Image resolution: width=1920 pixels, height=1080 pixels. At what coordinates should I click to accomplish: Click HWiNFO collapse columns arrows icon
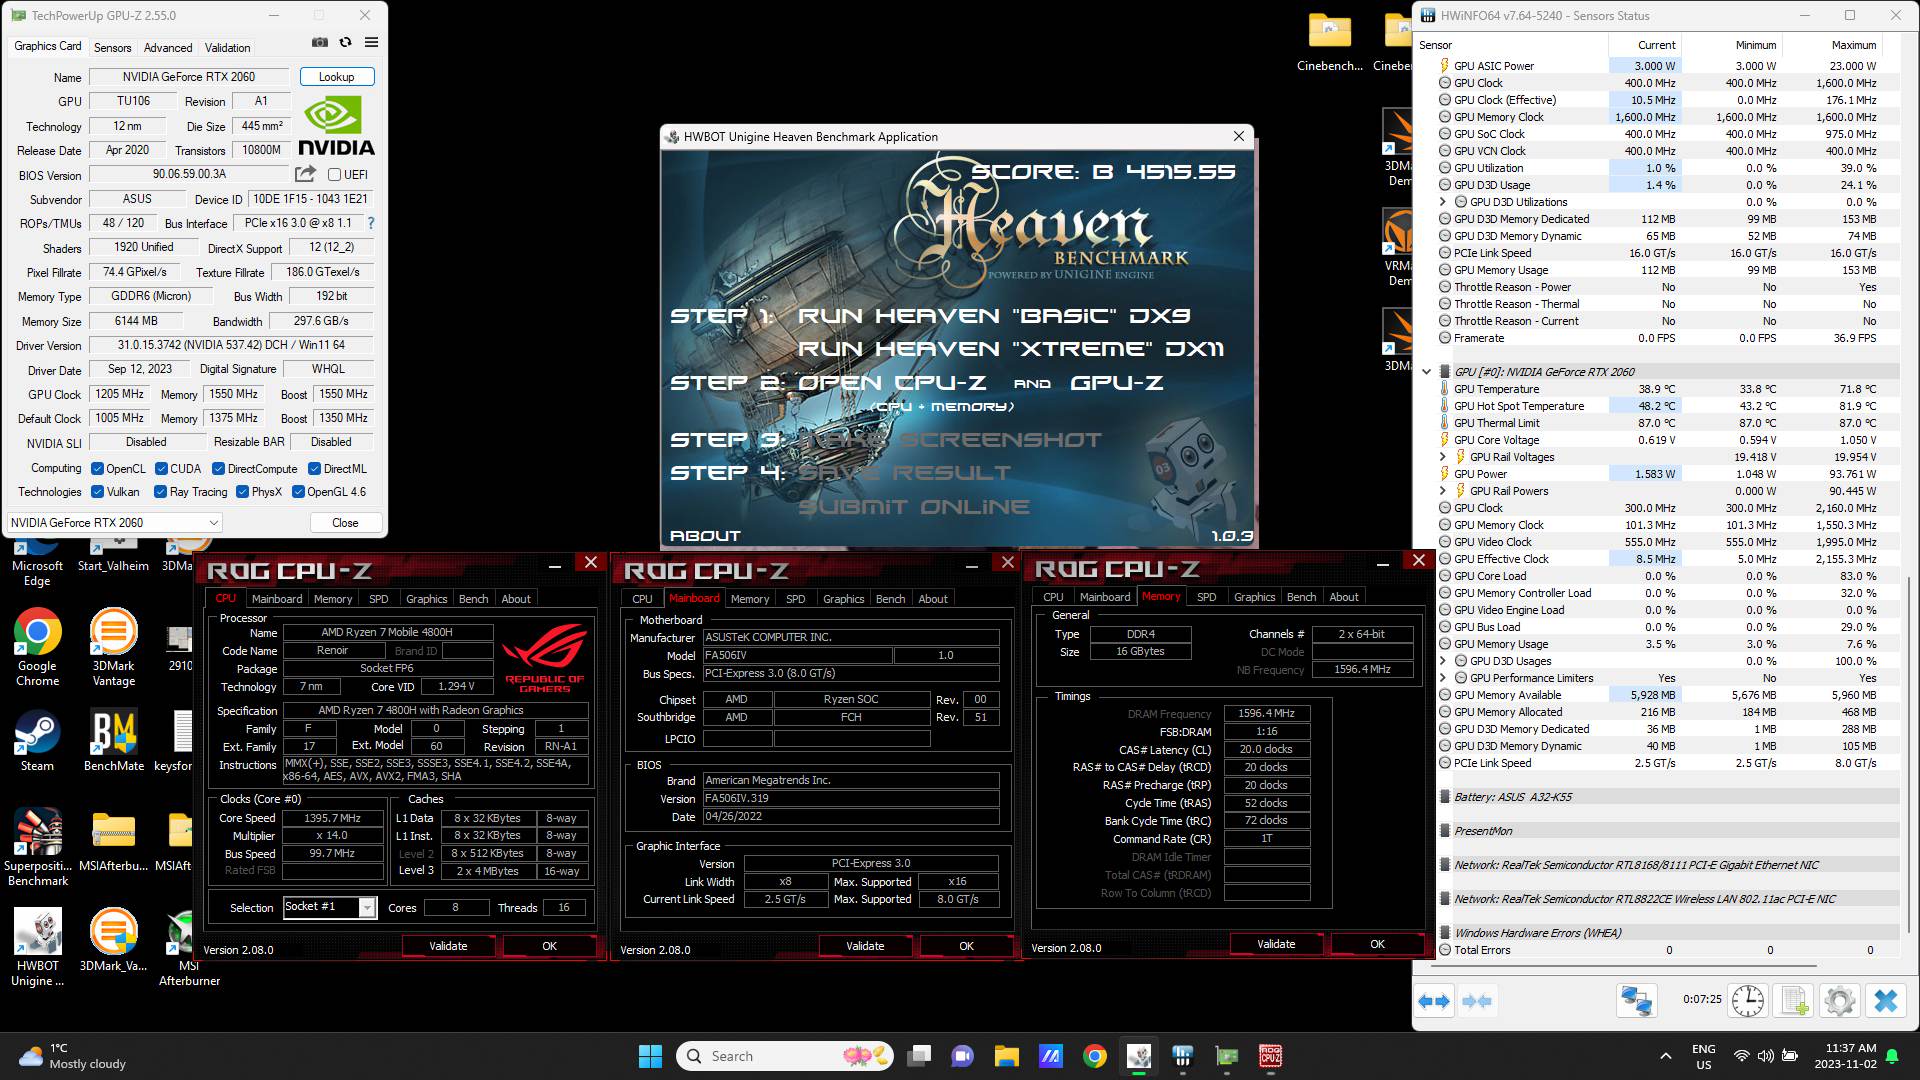point(1477,1000)
